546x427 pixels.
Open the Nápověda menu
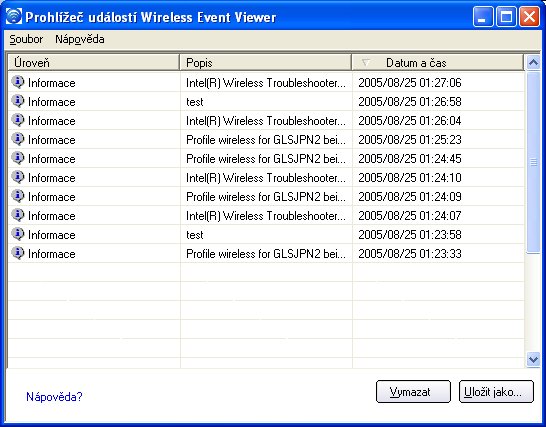point(80,39)
